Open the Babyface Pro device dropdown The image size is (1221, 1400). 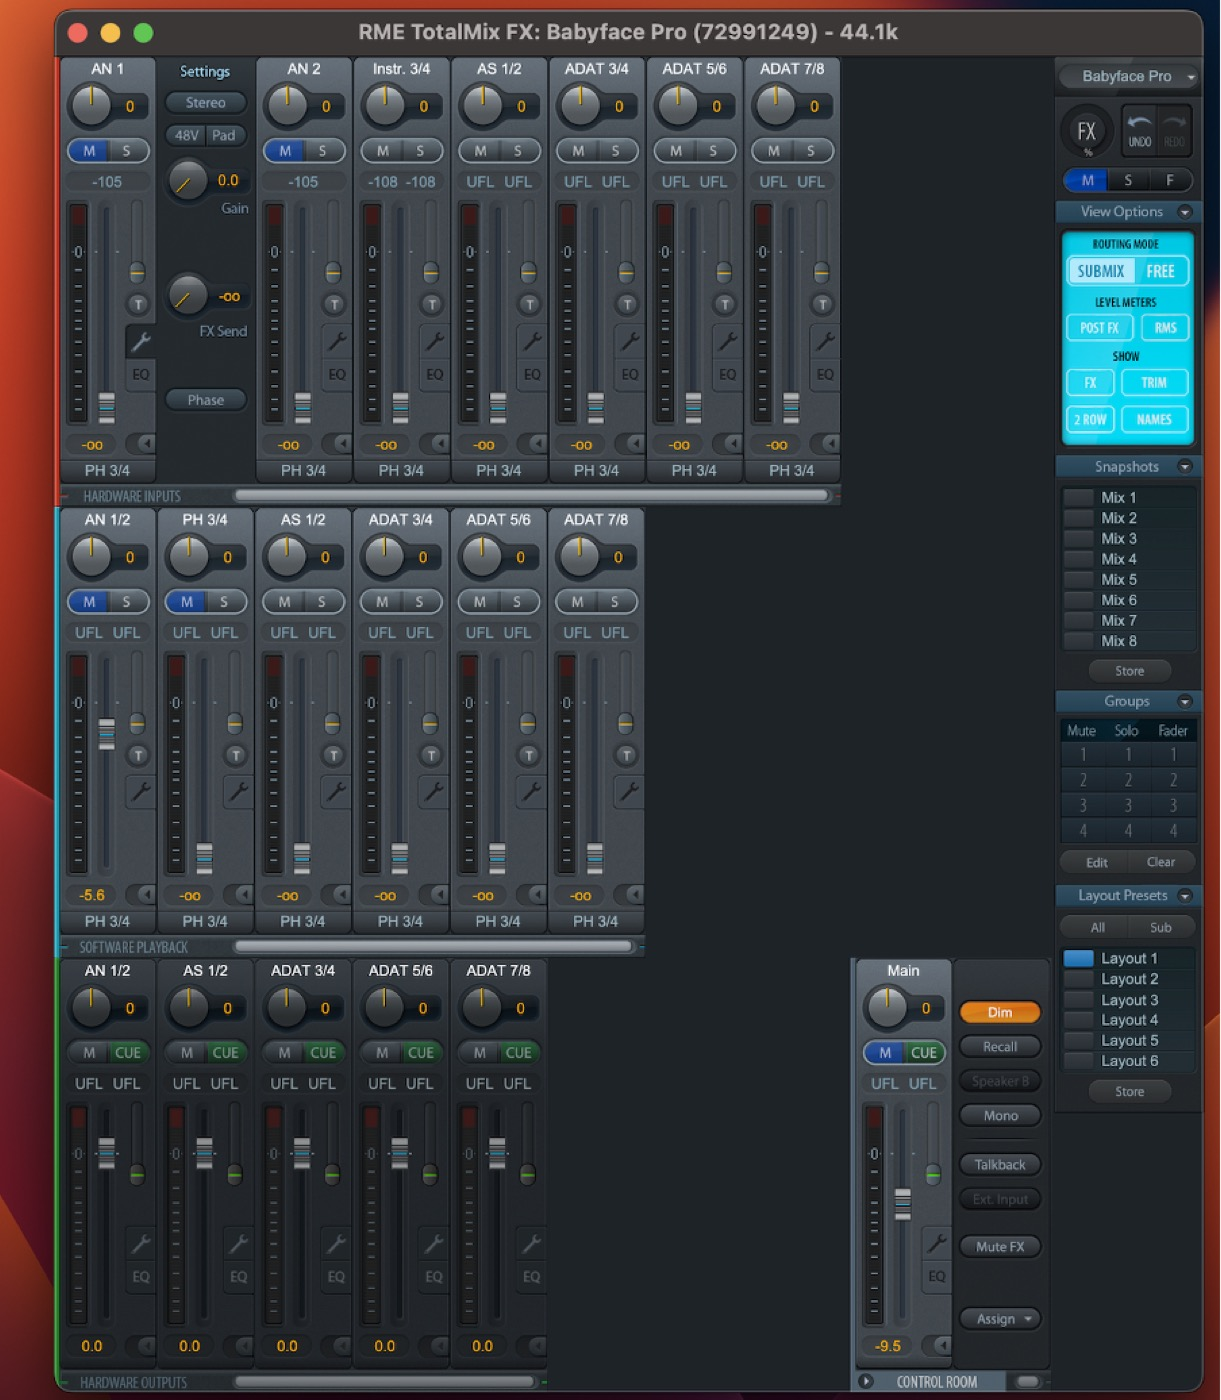pyautogui.click(x=1127, y=76)
